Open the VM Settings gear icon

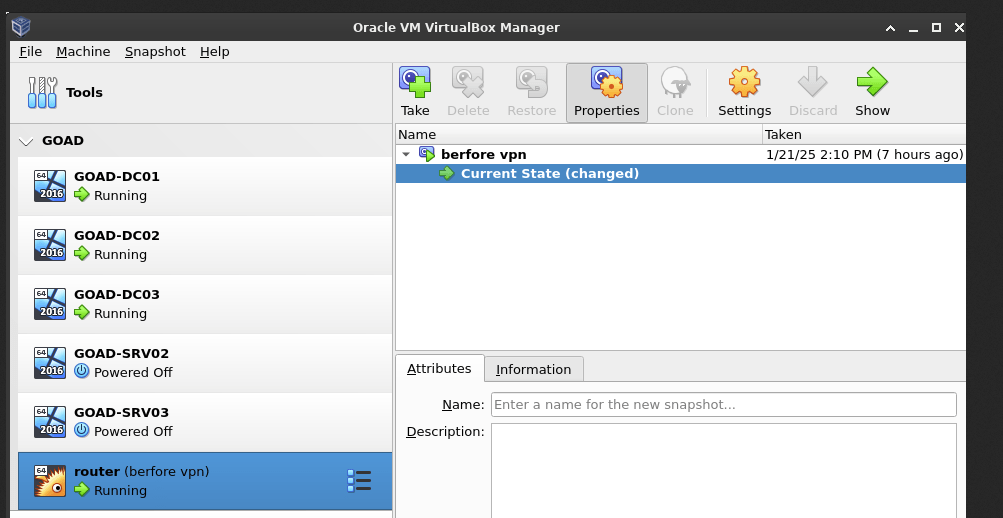point(744,82)
